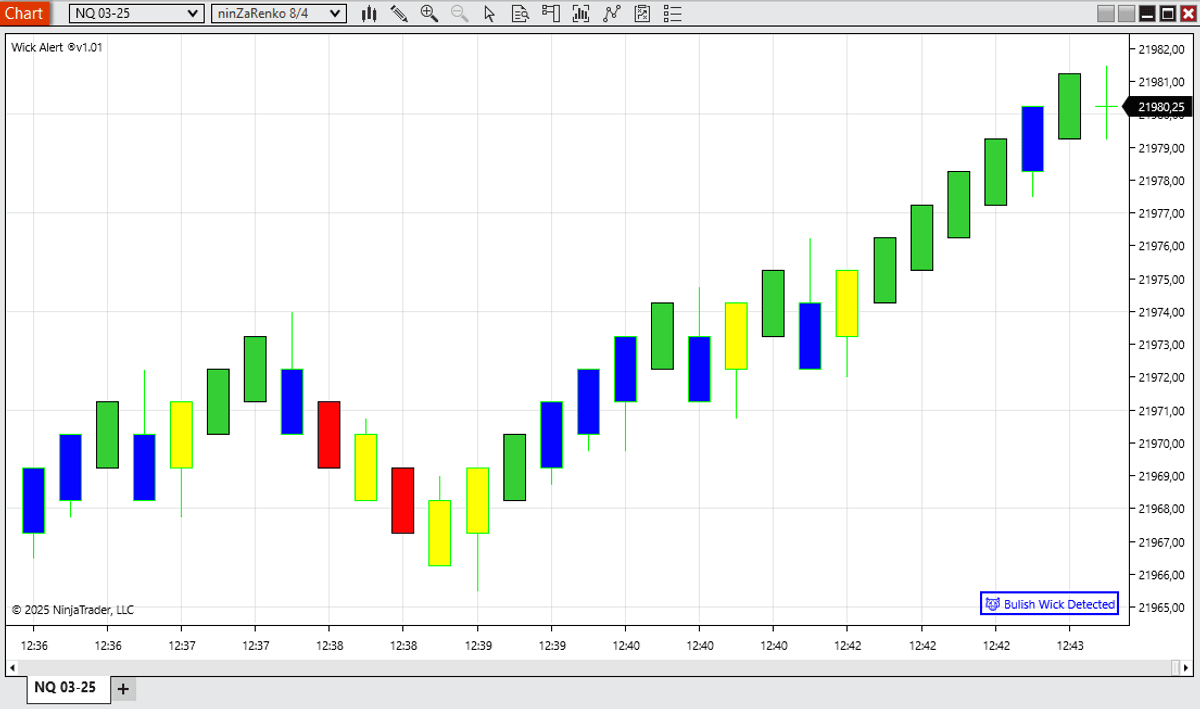1200x709 pixels.
Task: Click the 21980,25 current price marker
Action: point(1160,107)
